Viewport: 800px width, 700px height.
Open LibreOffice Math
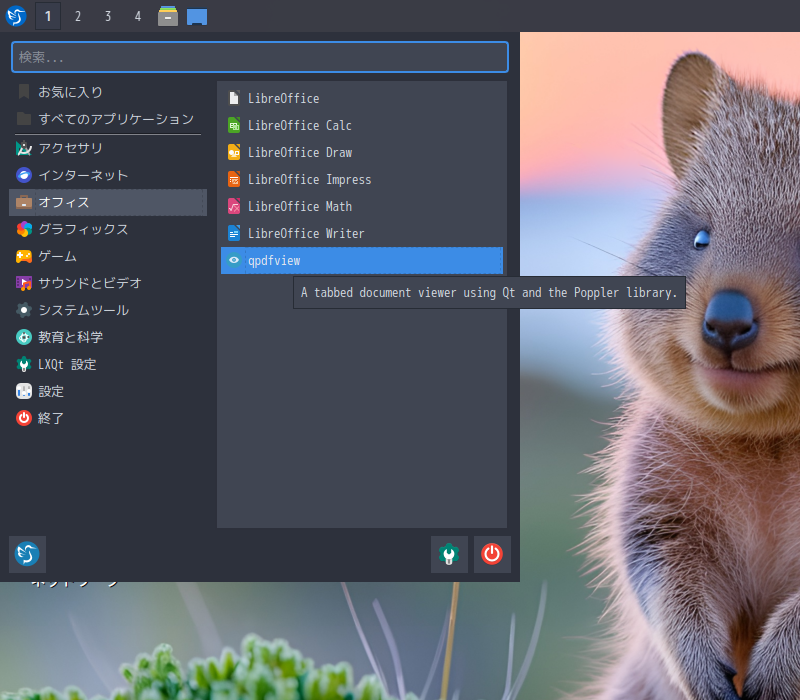tap(299, 207)
